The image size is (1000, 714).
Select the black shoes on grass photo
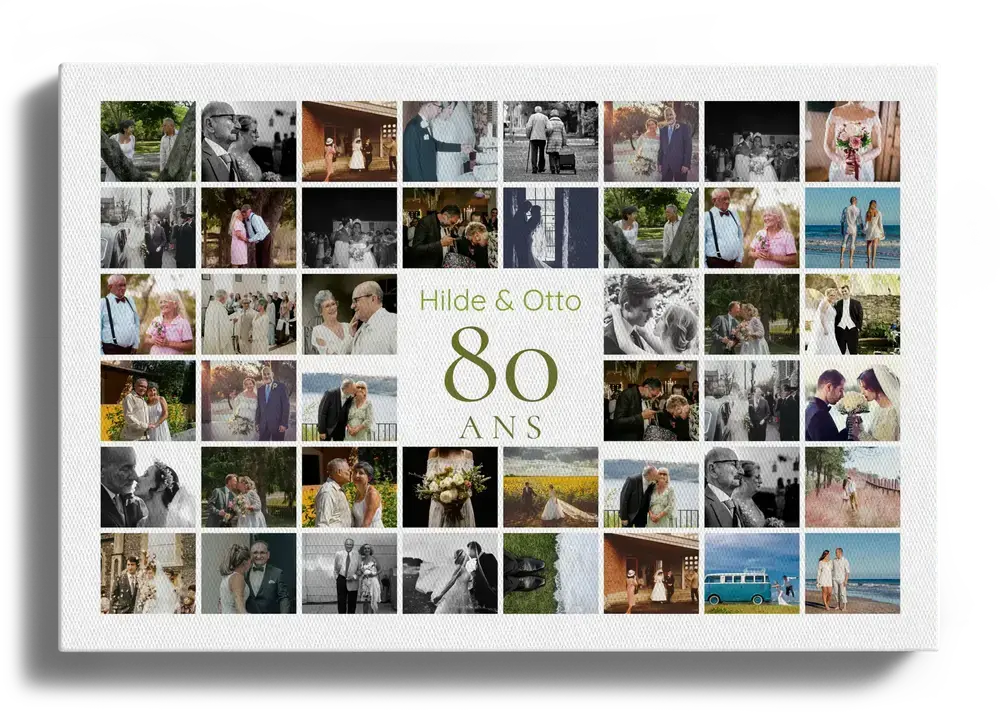click(x=551, y=574)
